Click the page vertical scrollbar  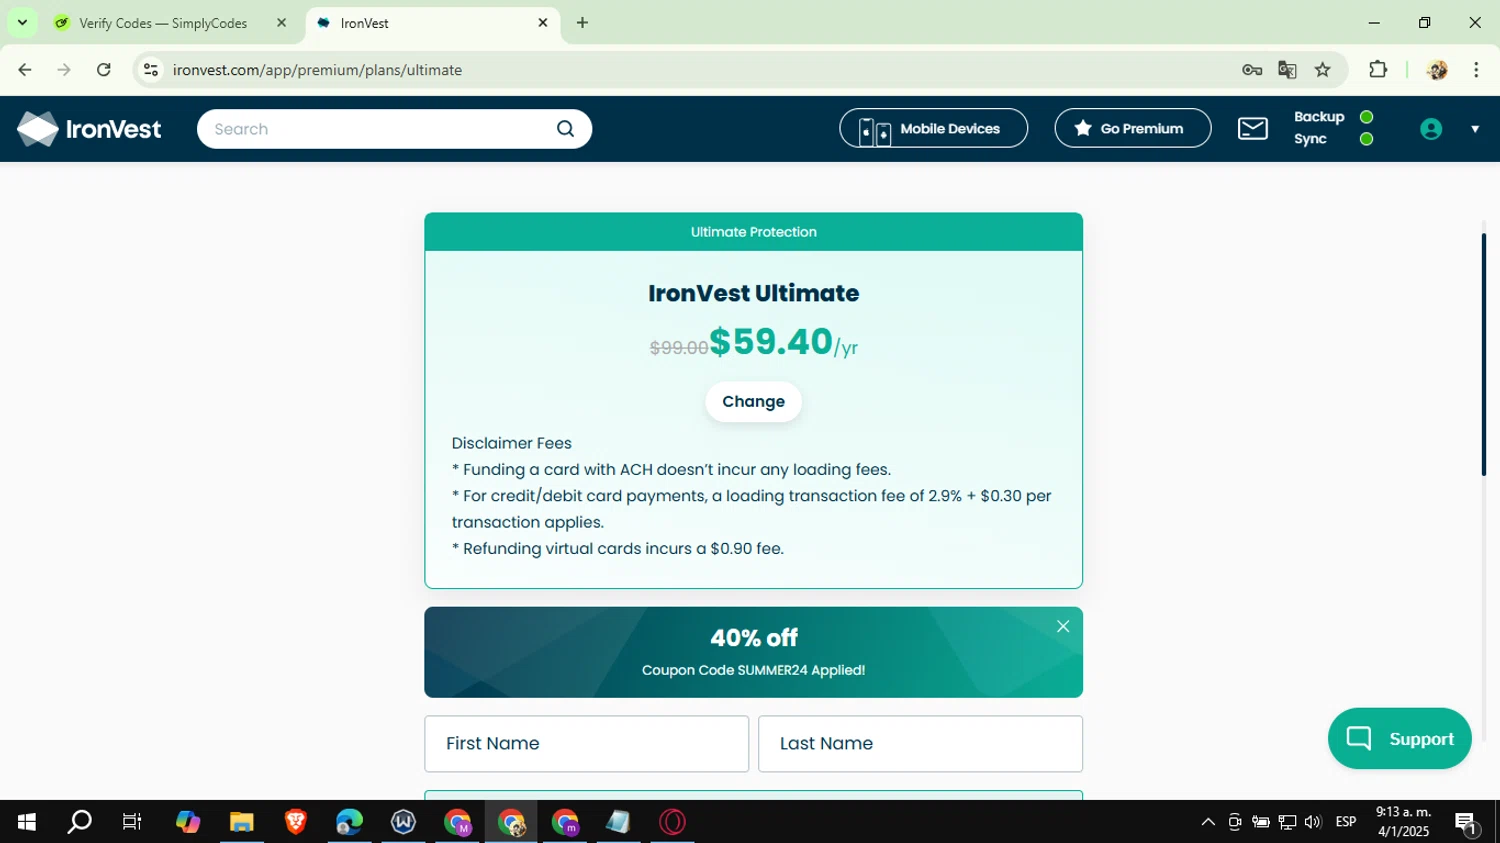(x=1483, y=355)
